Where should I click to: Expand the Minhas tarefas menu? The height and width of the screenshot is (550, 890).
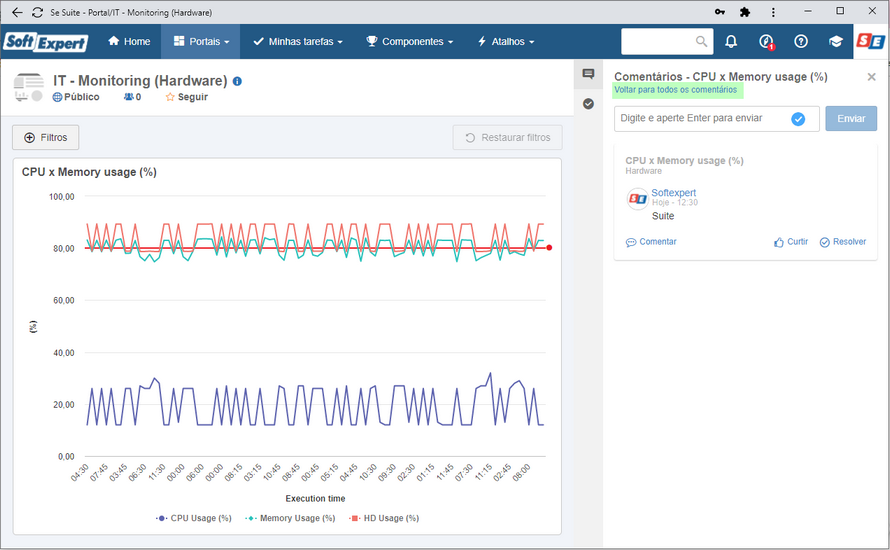[298, 41]
